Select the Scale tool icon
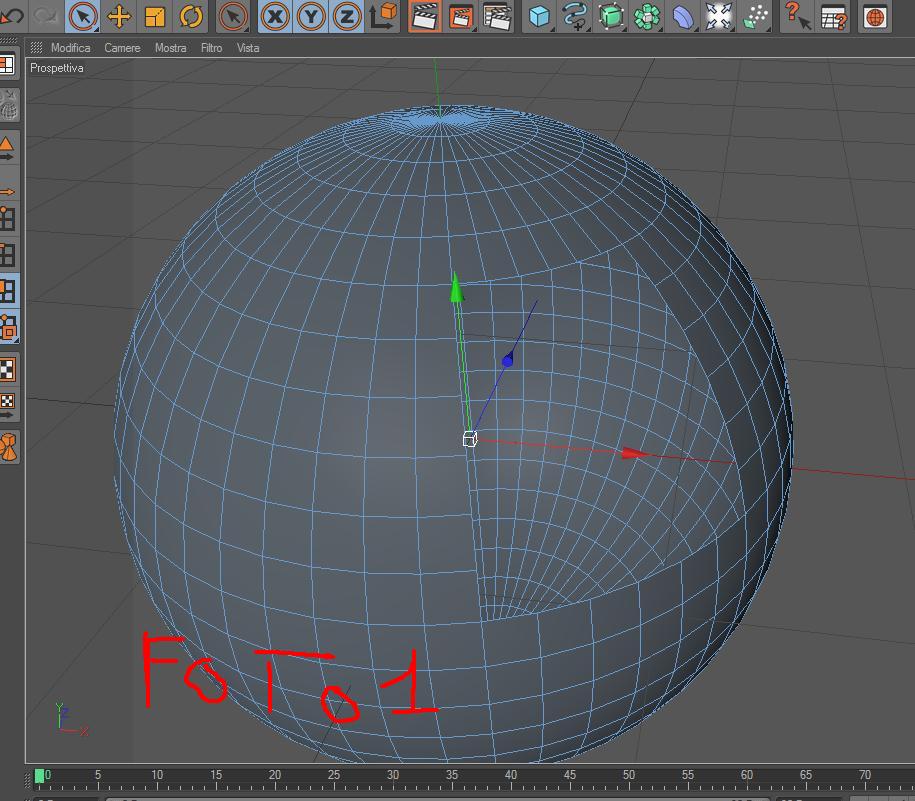The width and height of the screenshot is (915, 801). (155, 16)
